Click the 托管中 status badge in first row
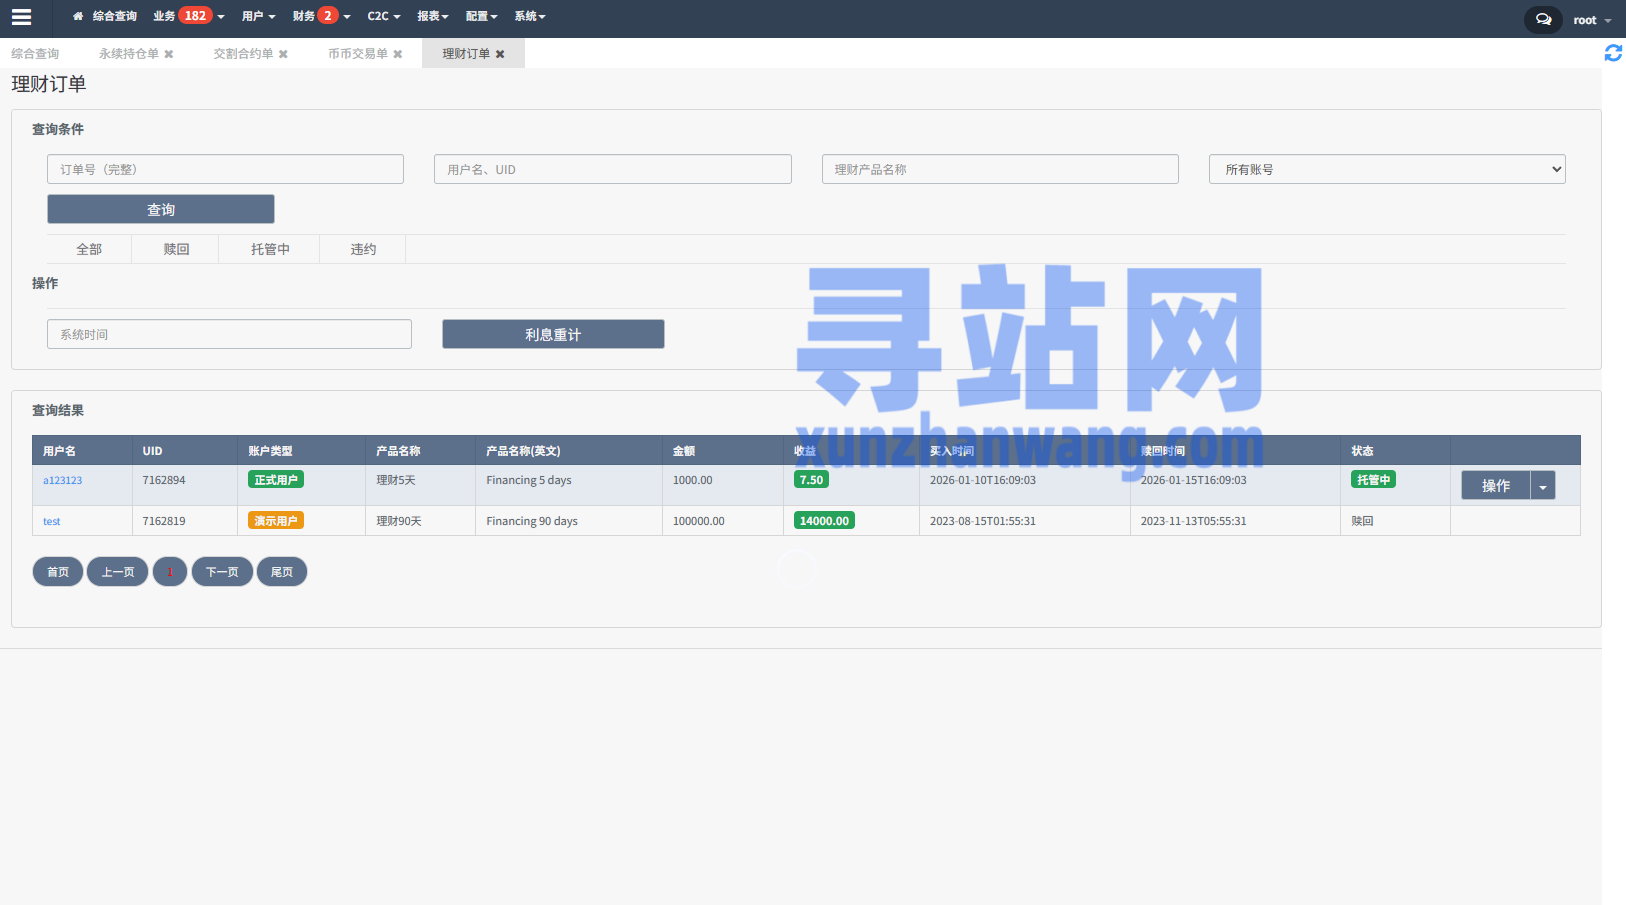This screenshot has width=1626, height=905. tap(1372, 480)
